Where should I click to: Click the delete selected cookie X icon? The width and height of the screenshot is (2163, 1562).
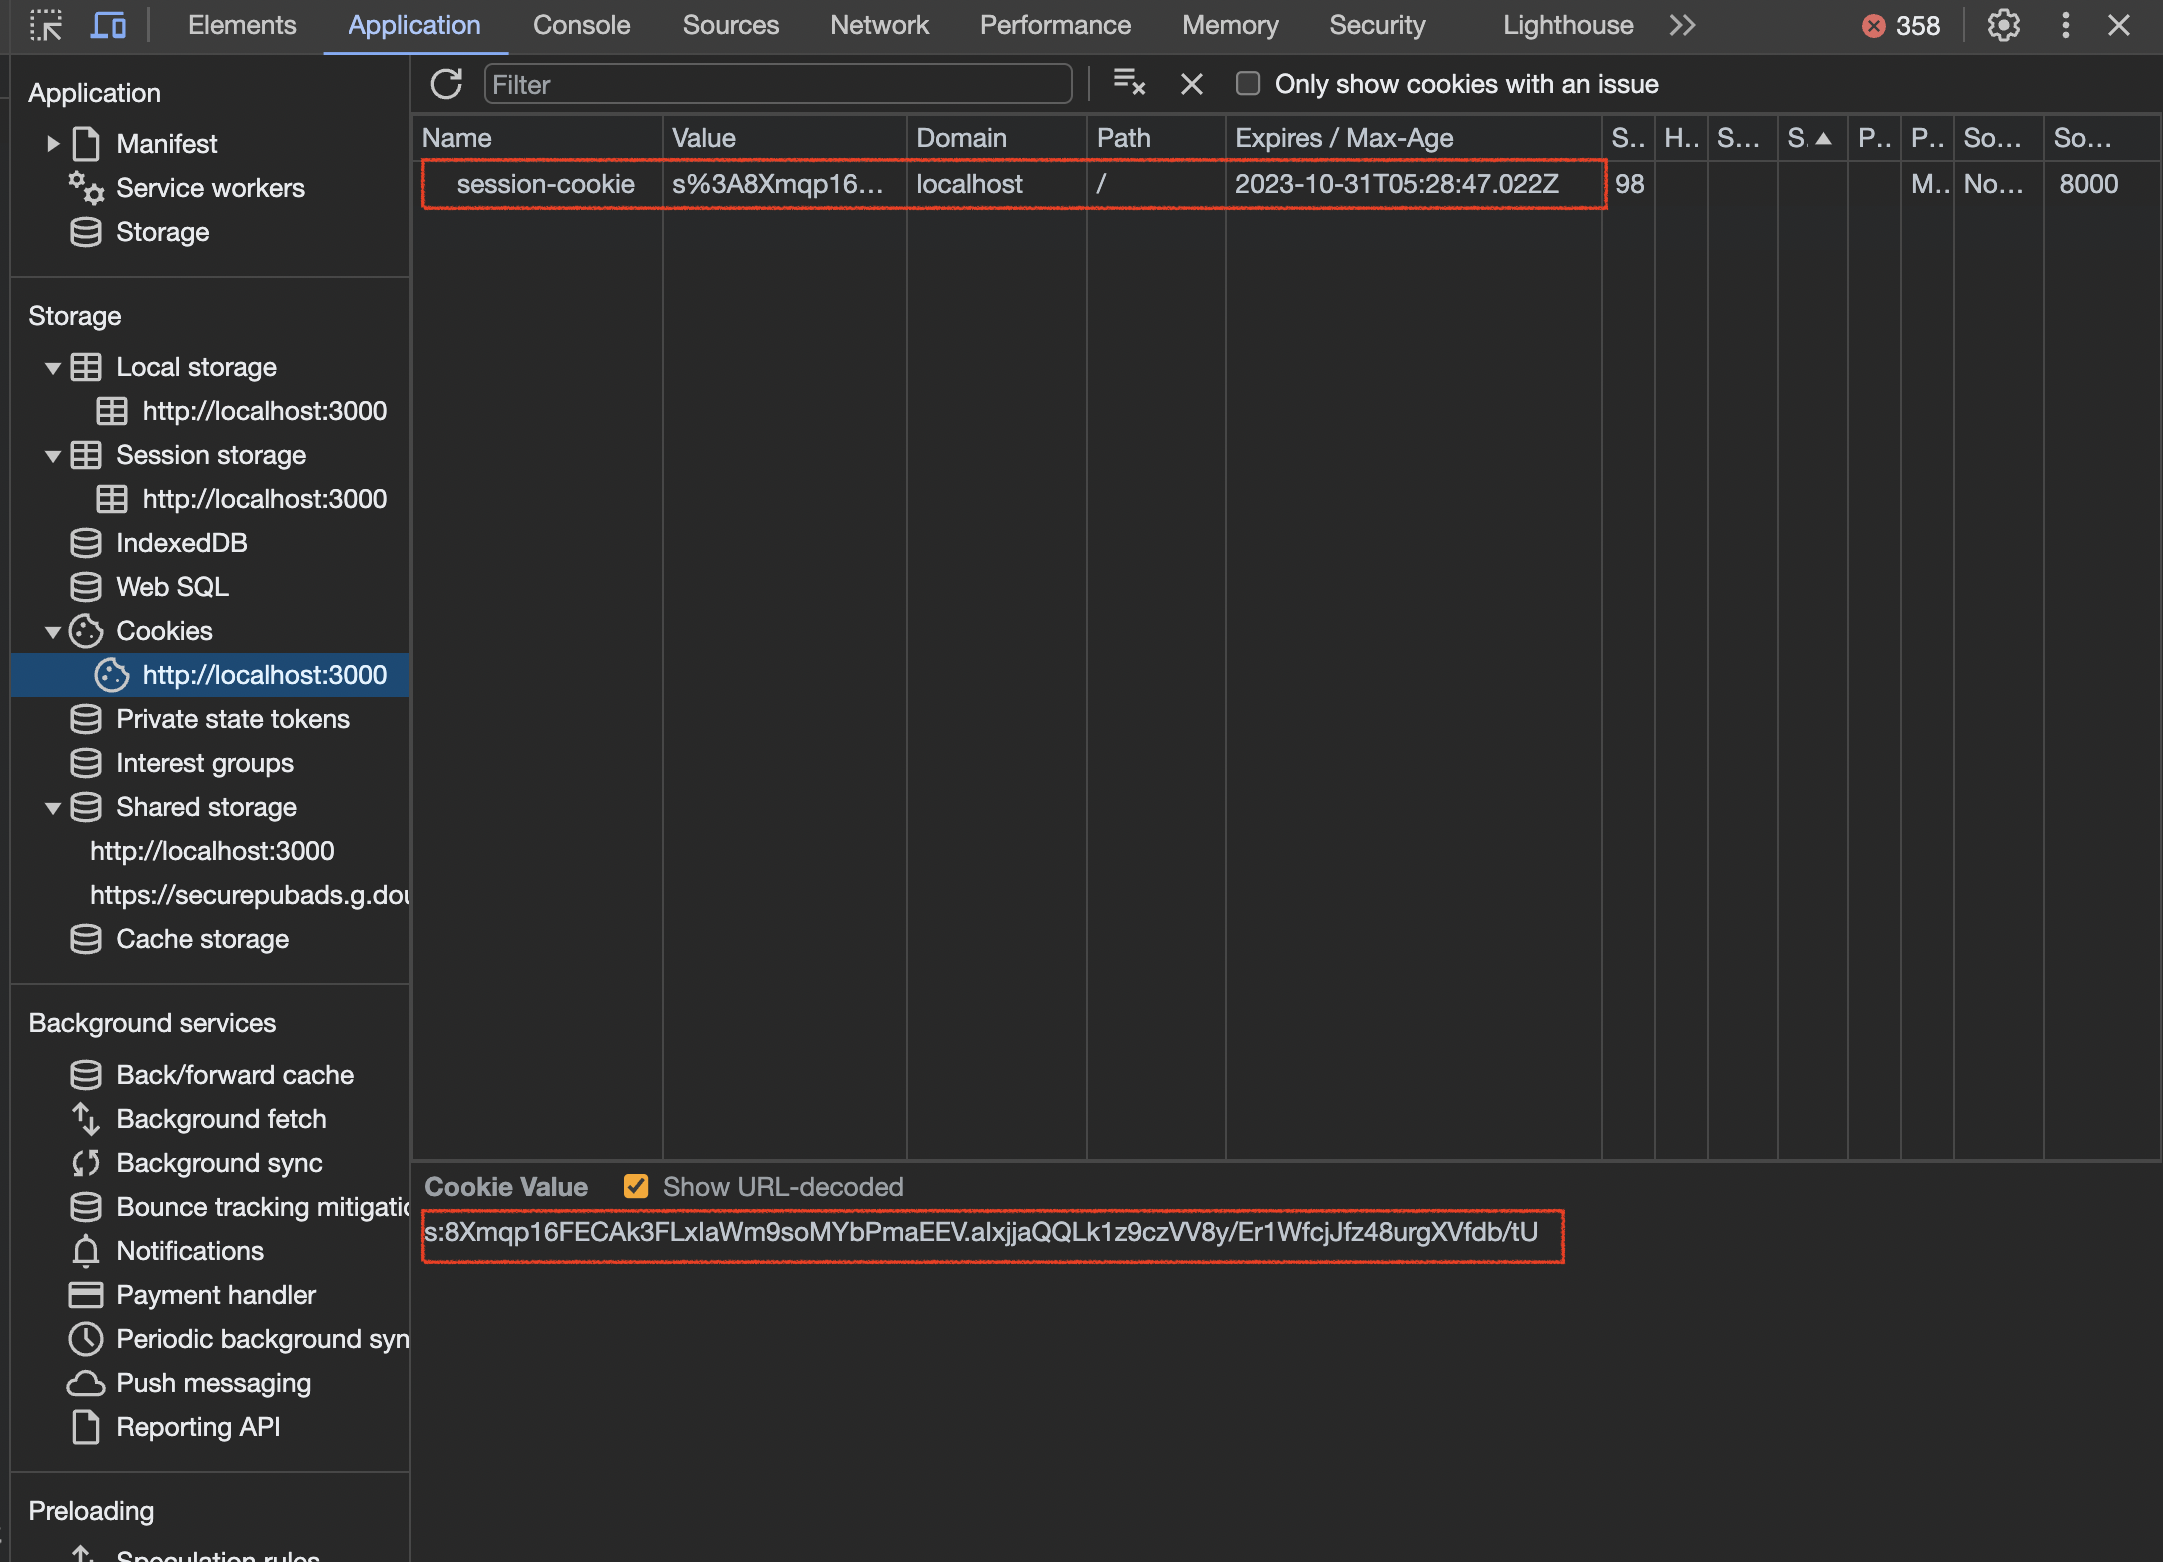1191,84
